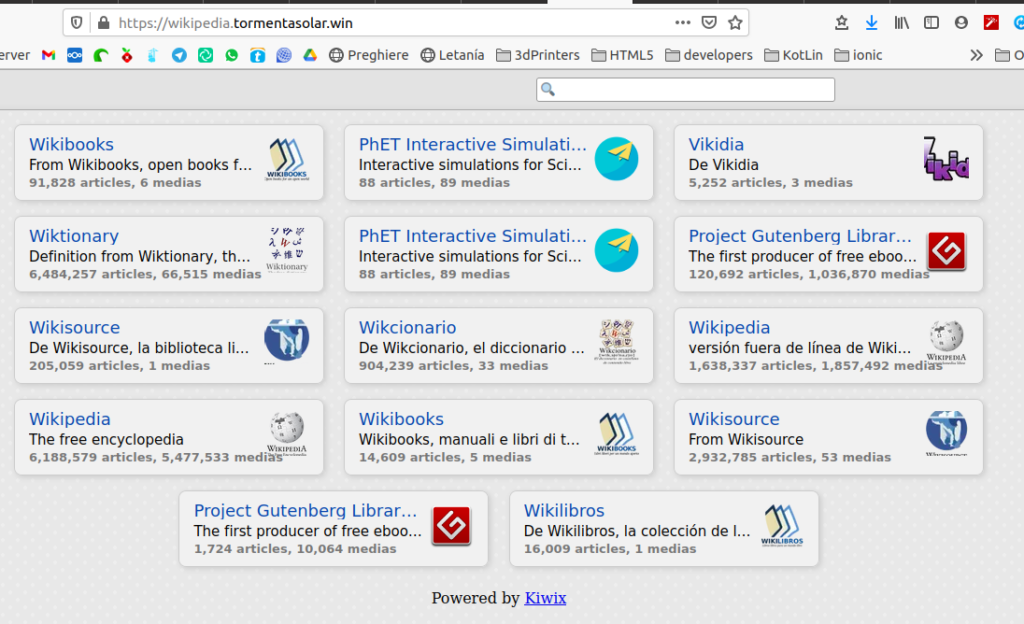Open the WhatsApp bookmark icon

[231, 55]
